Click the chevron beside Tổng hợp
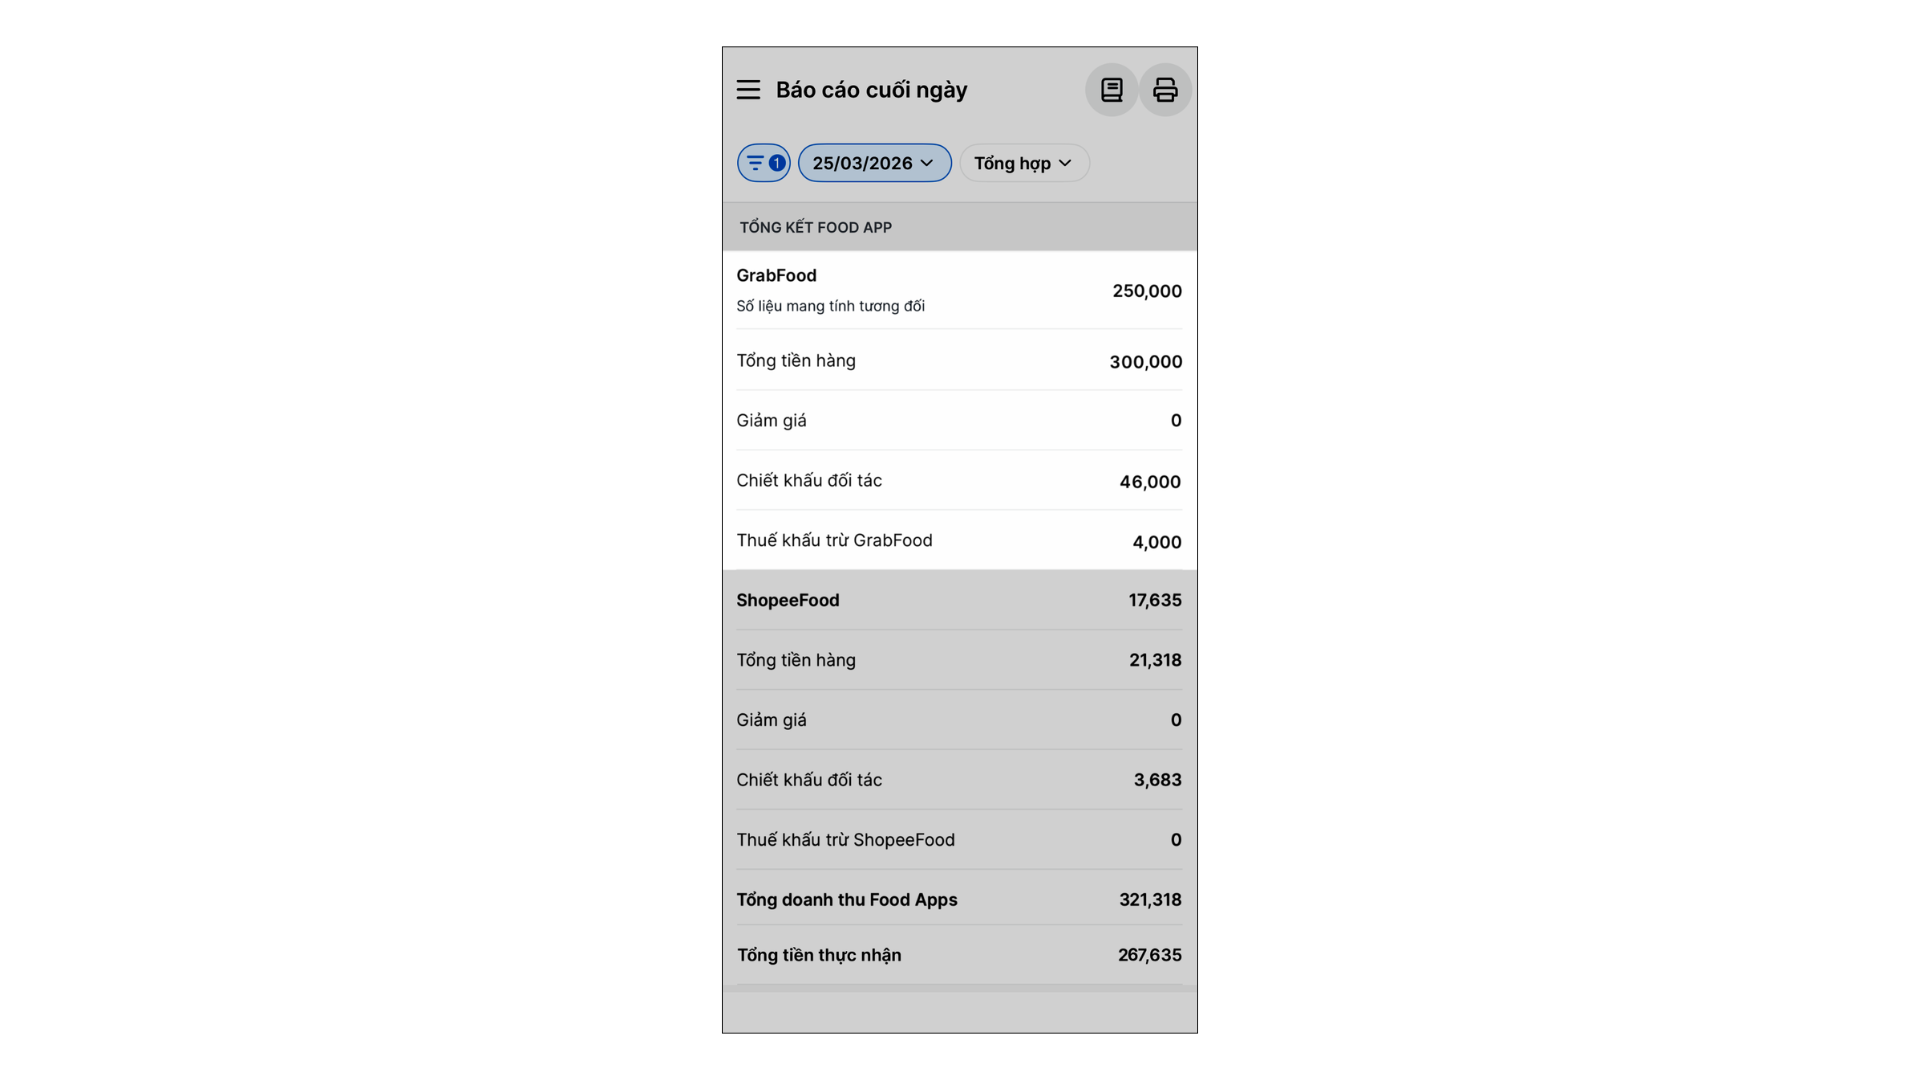The image size is (1920, 1080). click(1065, 163)
